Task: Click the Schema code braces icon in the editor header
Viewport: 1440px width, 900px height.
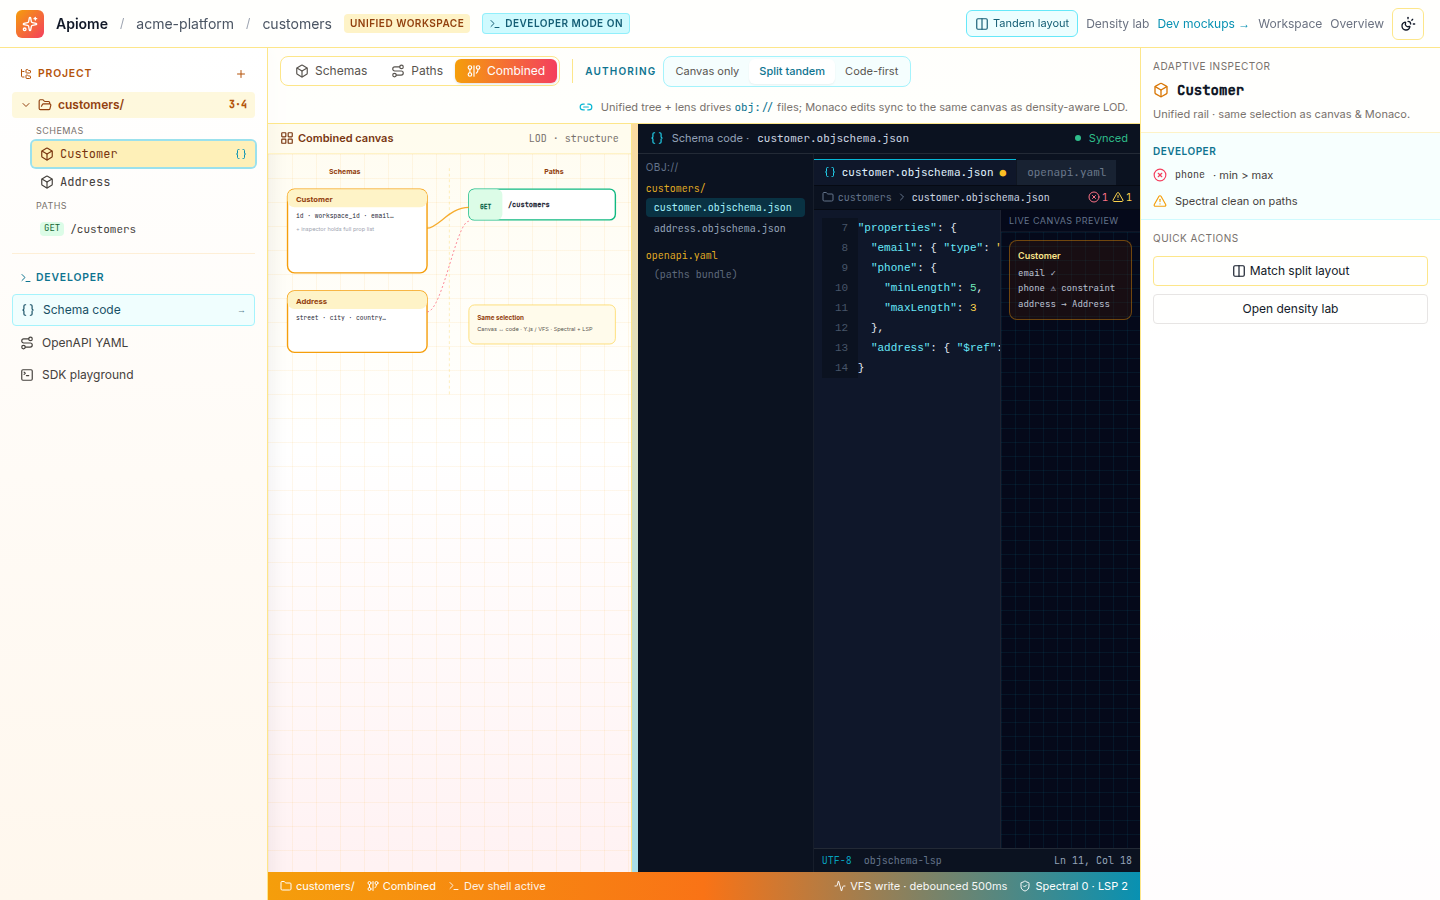Action: (657, 138)
